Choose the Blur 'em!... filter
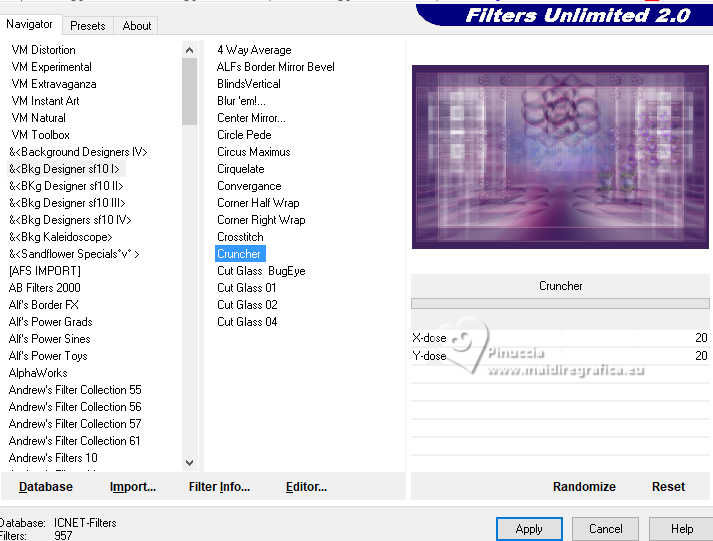This screenshot has width=713, height=541. [x=241, y=101]
